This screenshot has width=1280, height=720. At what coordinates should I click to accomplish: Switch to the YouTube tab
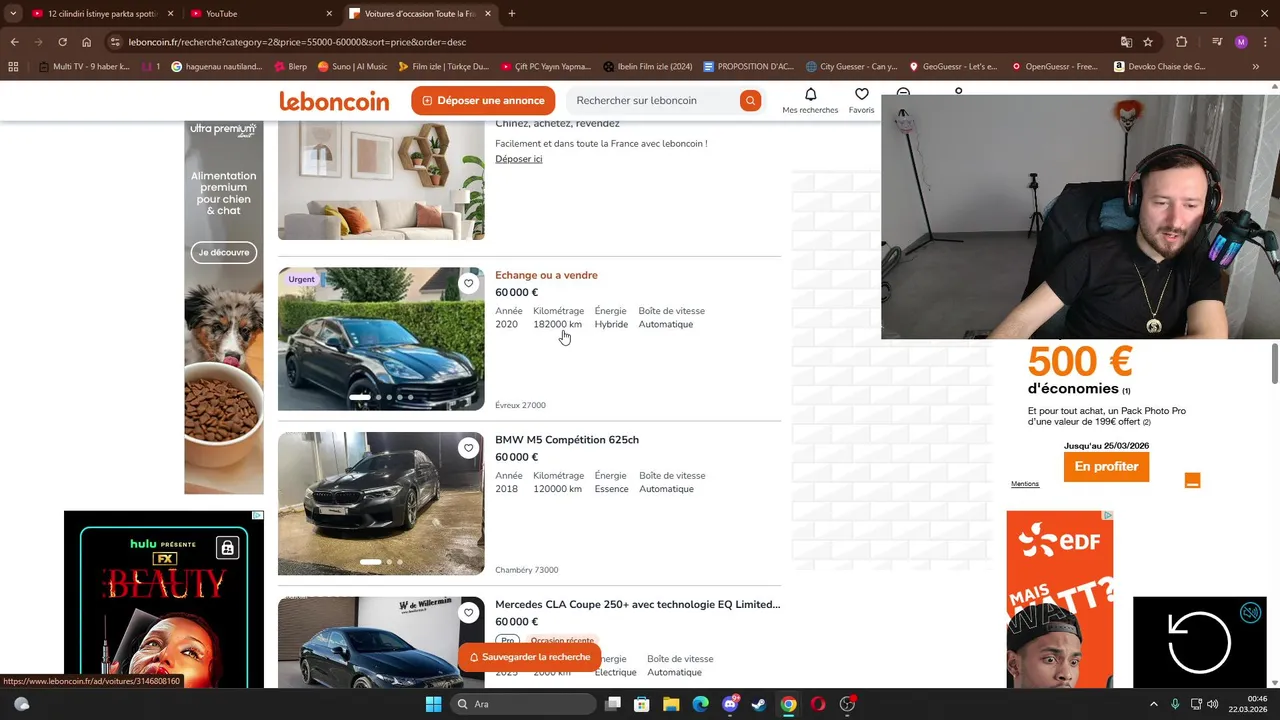click(260, 14)
